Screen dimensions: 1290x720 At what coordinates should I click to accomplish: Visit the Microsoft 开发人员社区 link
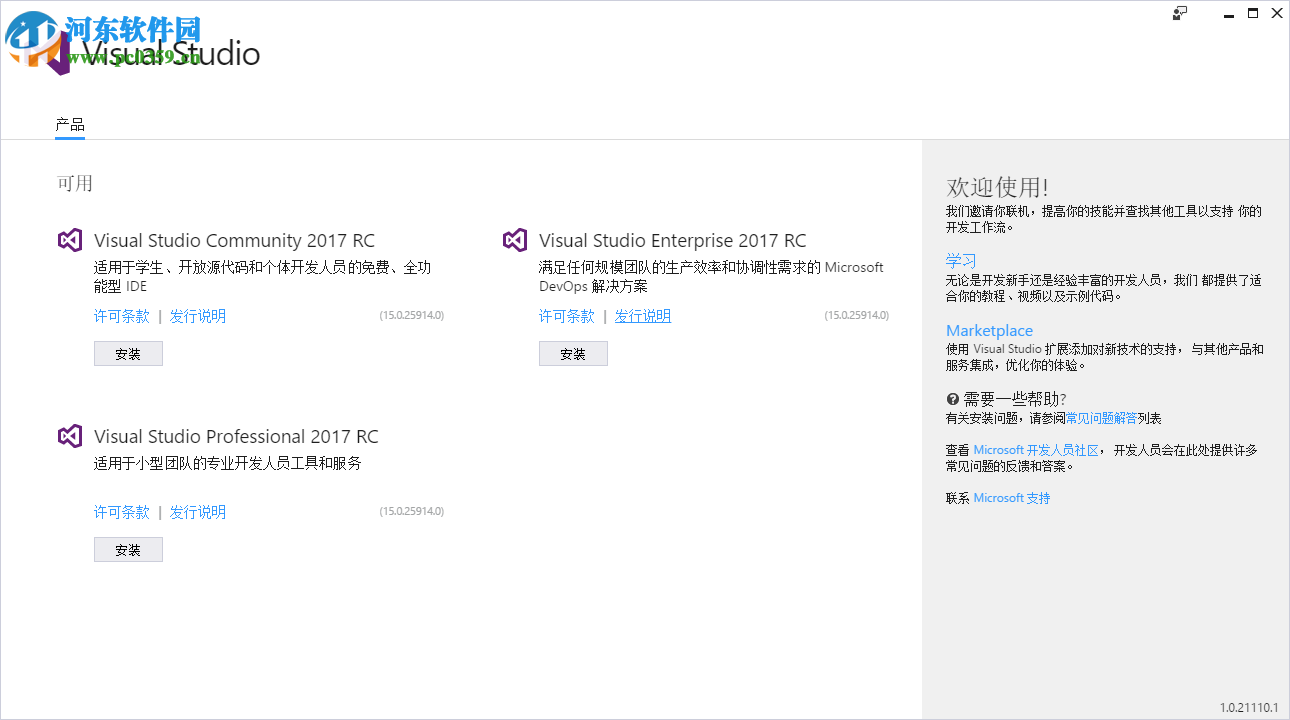[1038, 449]
